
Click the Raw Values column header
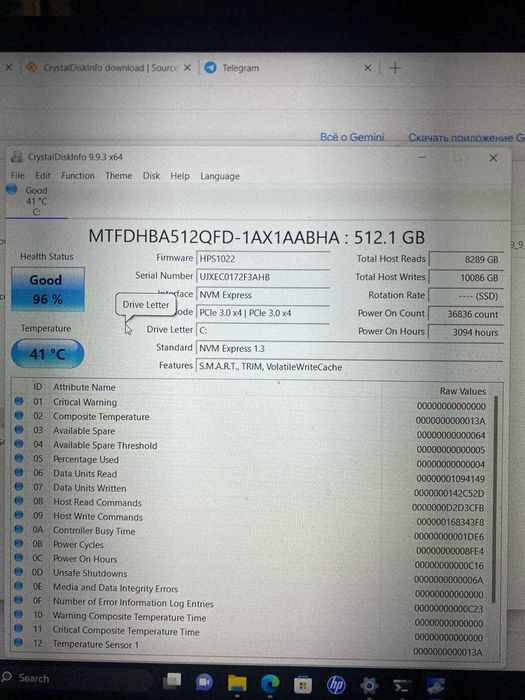463,391
